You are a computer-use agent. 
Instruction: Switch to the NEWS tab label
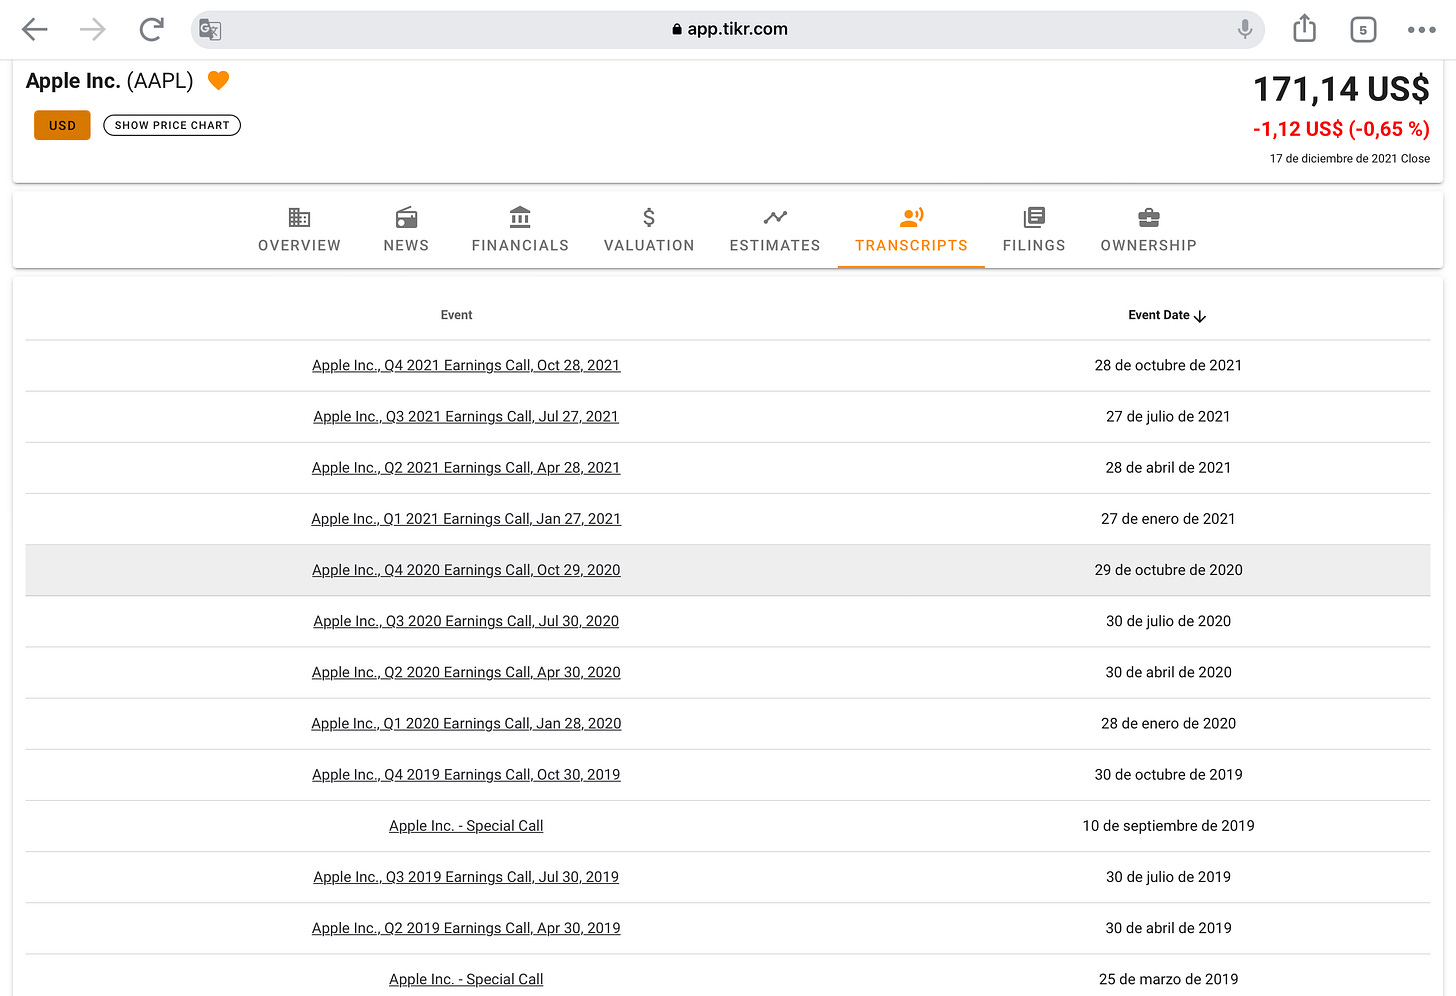point(406,246)
